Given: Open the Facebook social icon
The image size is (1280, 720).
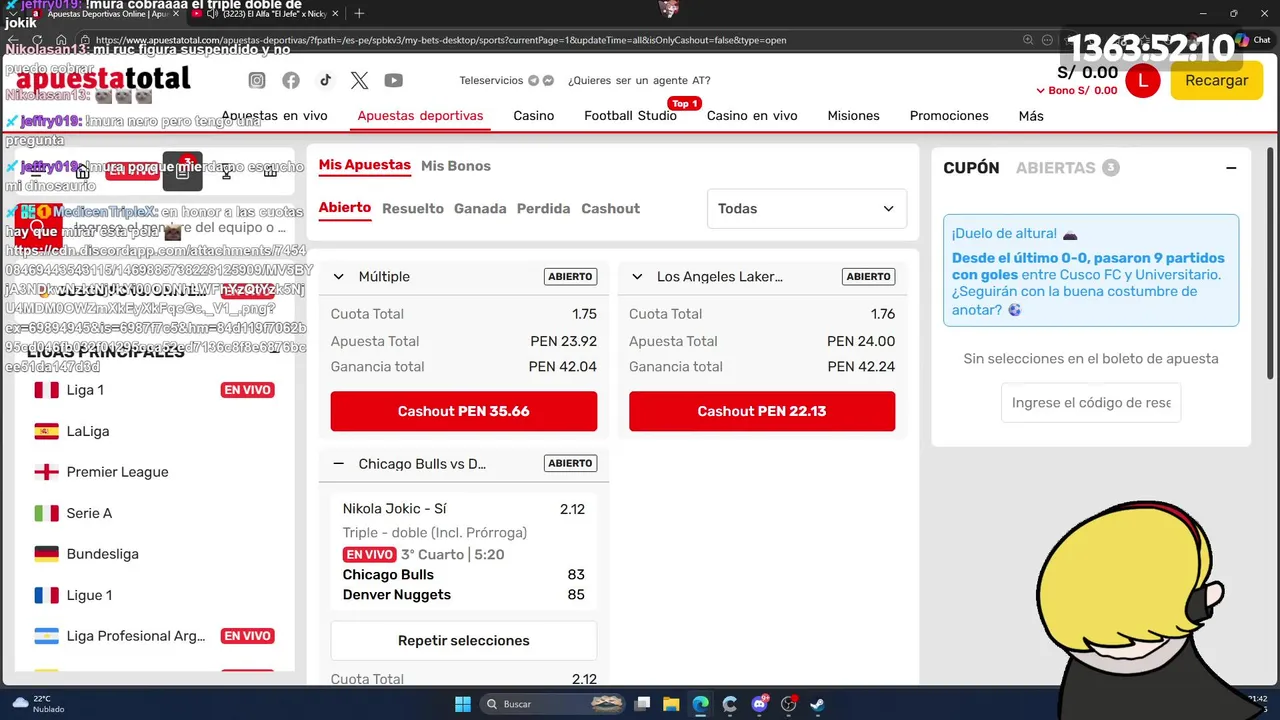Looking at the screenshot, I should pos(291,81).
